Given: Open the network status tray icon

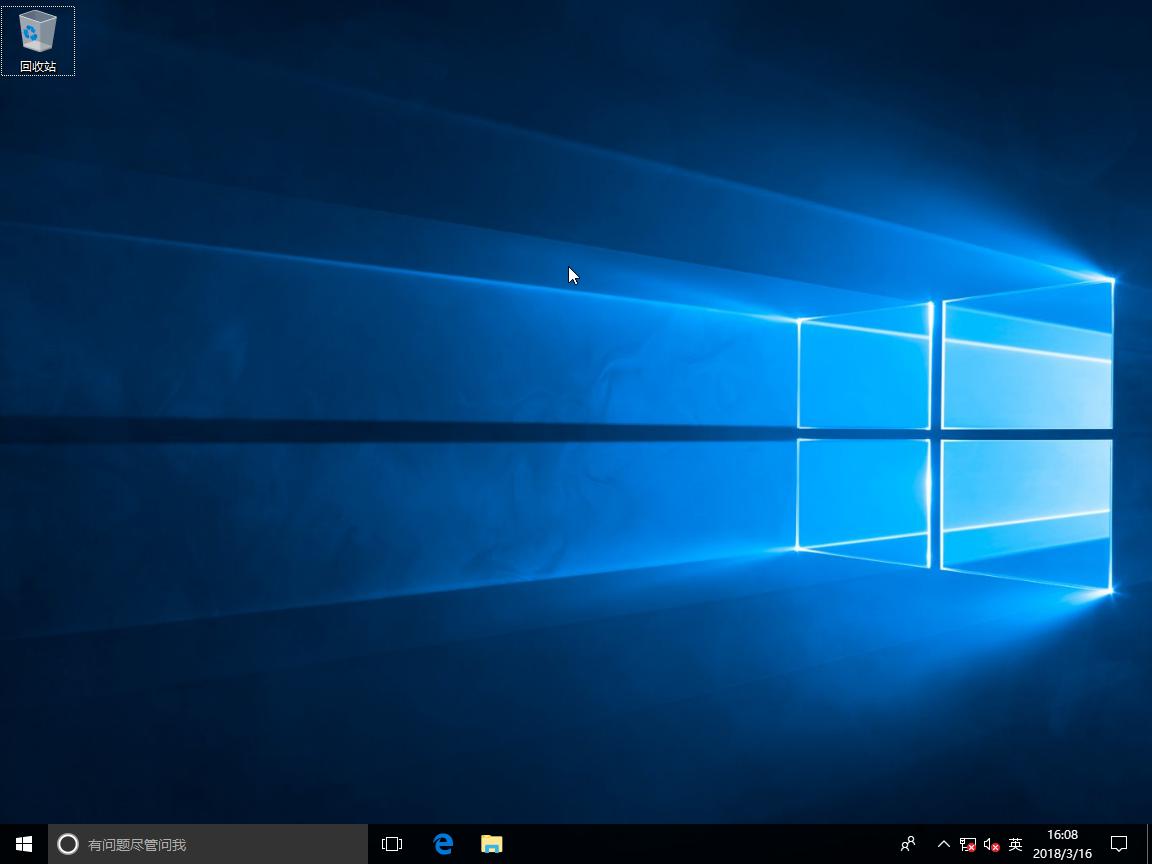Looking at the screenshot, I should [x=968, y=845].
